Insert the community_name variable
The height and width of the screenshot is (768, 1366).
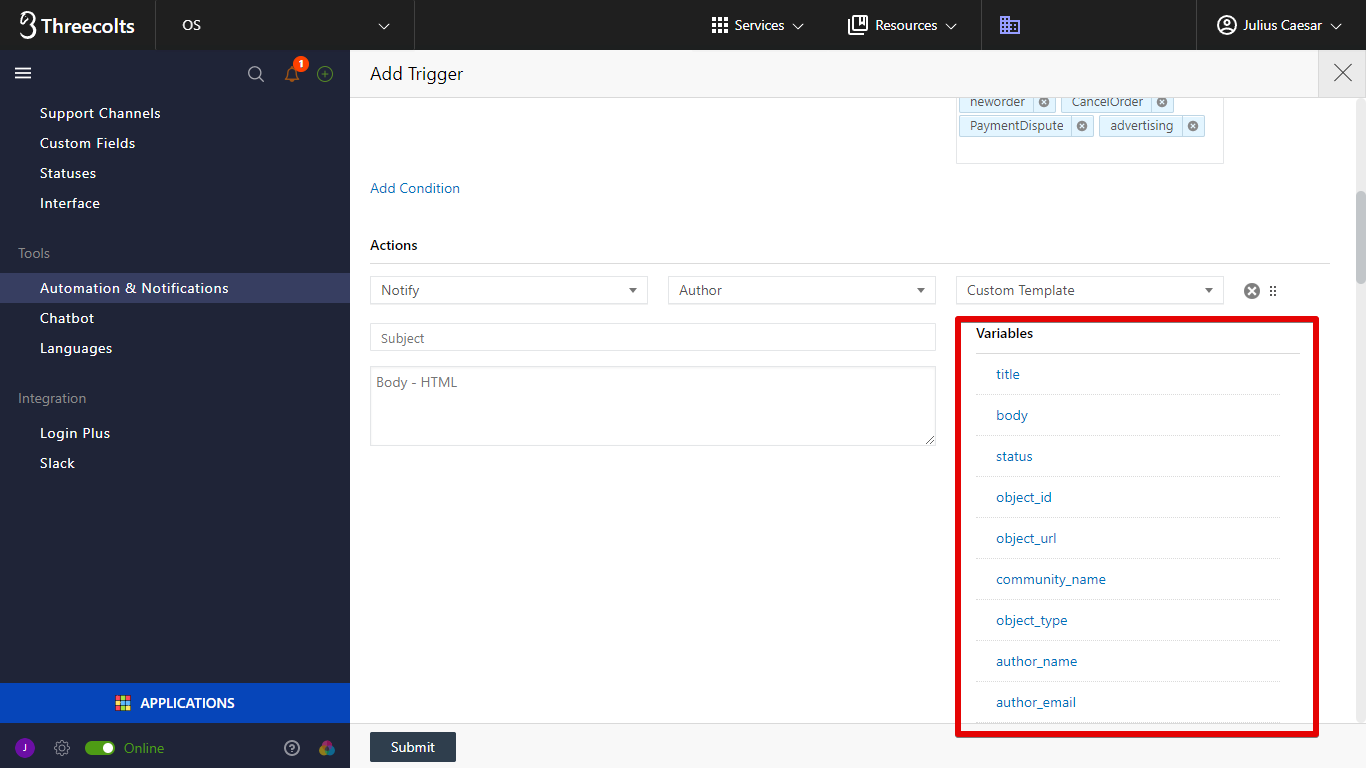(1051, 579)
